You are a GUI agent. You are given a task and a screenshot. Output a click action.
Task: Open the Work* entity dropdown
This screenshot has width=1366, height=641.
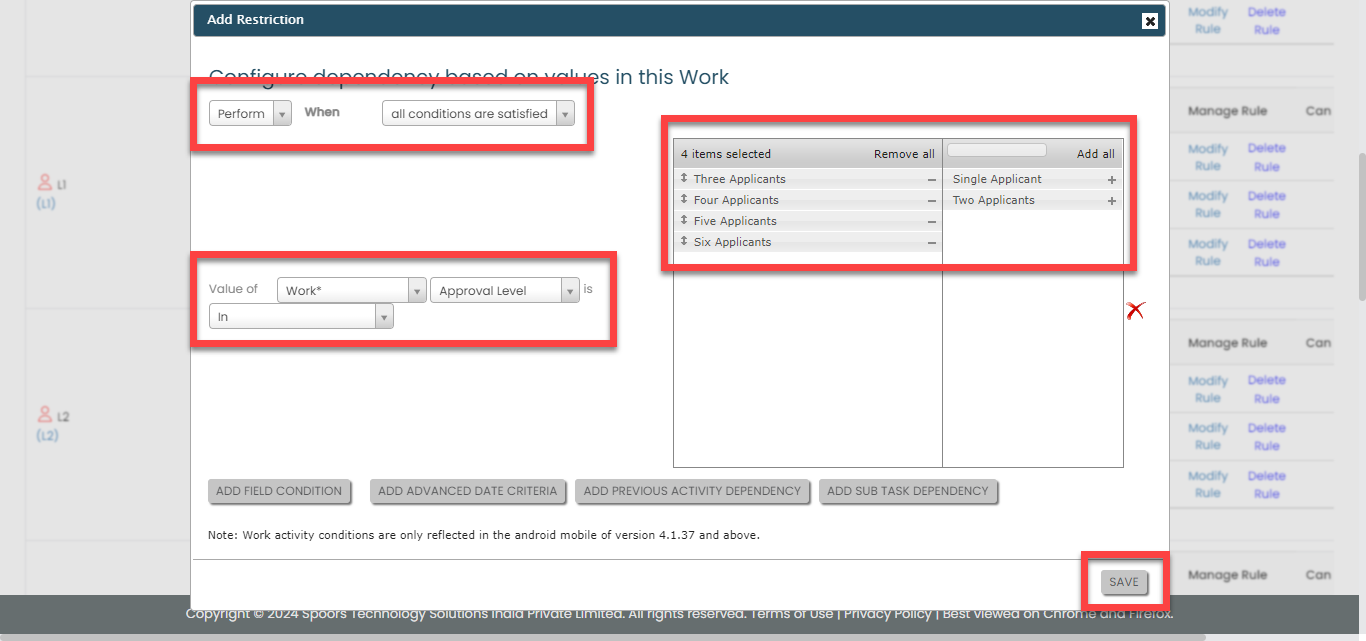pyautogui.click(x=351, y=291)
